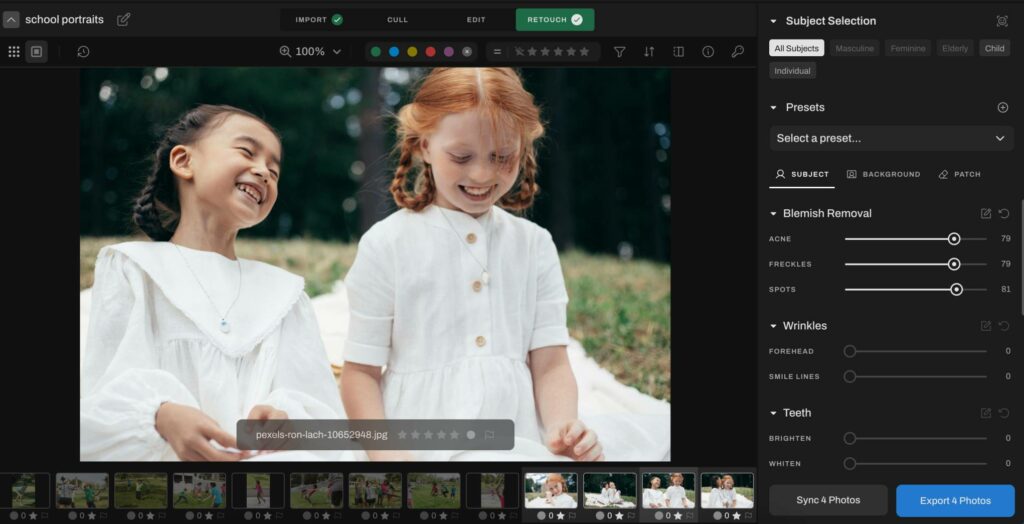Go to Cull stage

point(397,20)
